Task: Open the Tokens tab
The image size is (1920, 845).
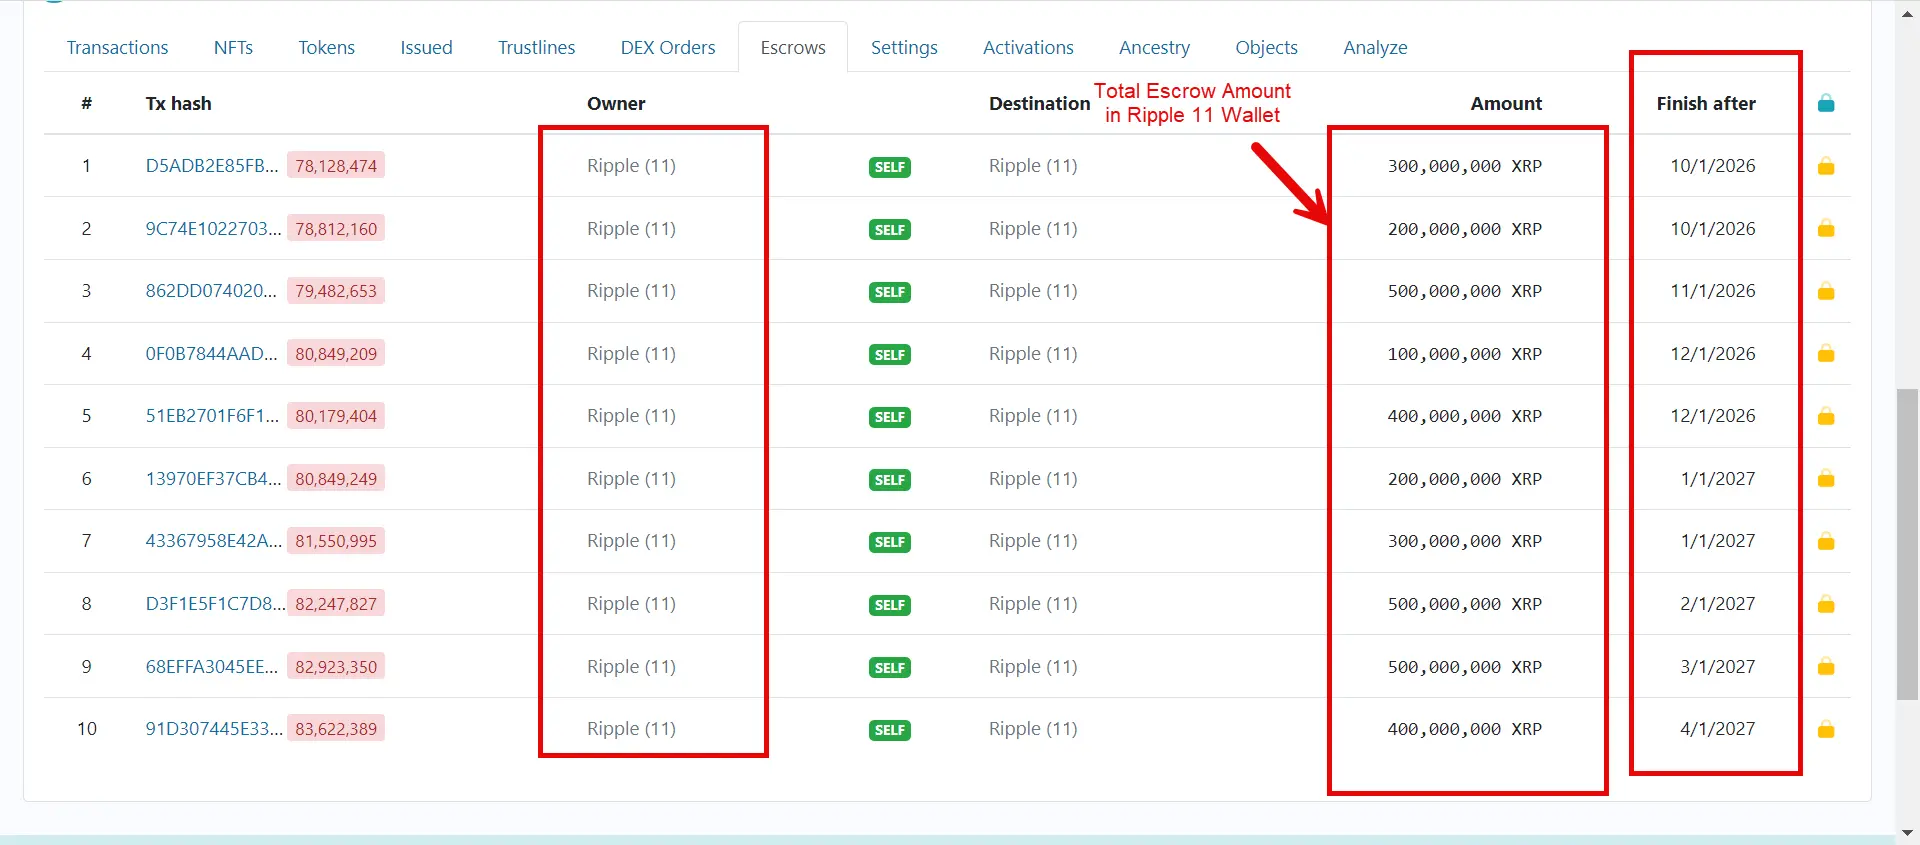Action: [x=326, y=47]
